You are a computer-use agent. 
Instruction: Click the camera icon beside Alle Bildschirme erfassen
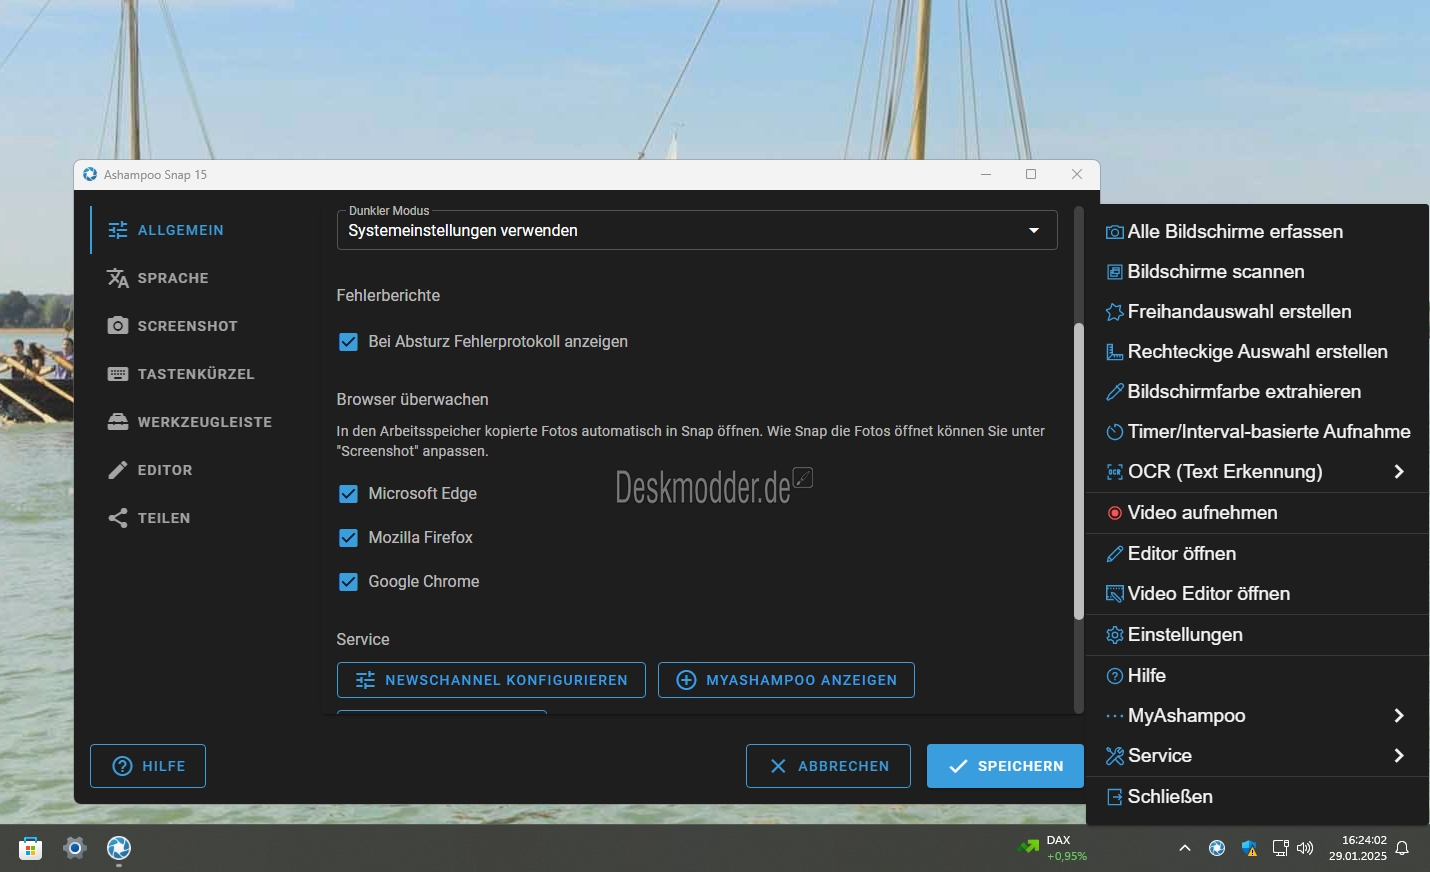pyautogui.click(x=1114, y=232)
